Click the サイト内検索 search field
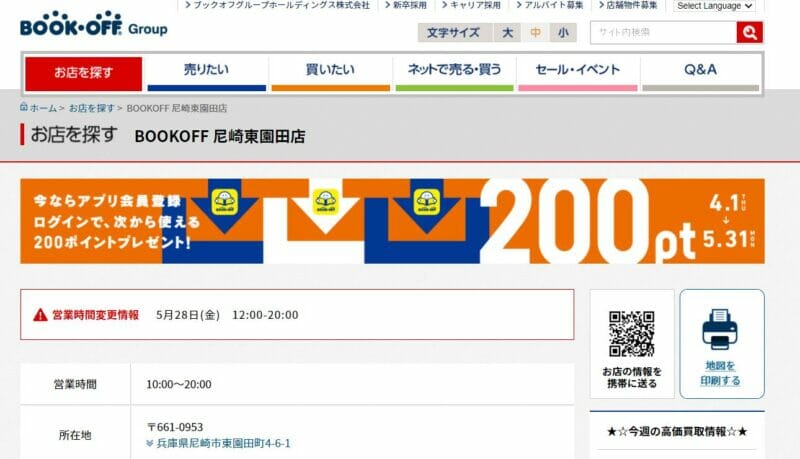The width and height of the screenshot is (800, 459). 663,33
